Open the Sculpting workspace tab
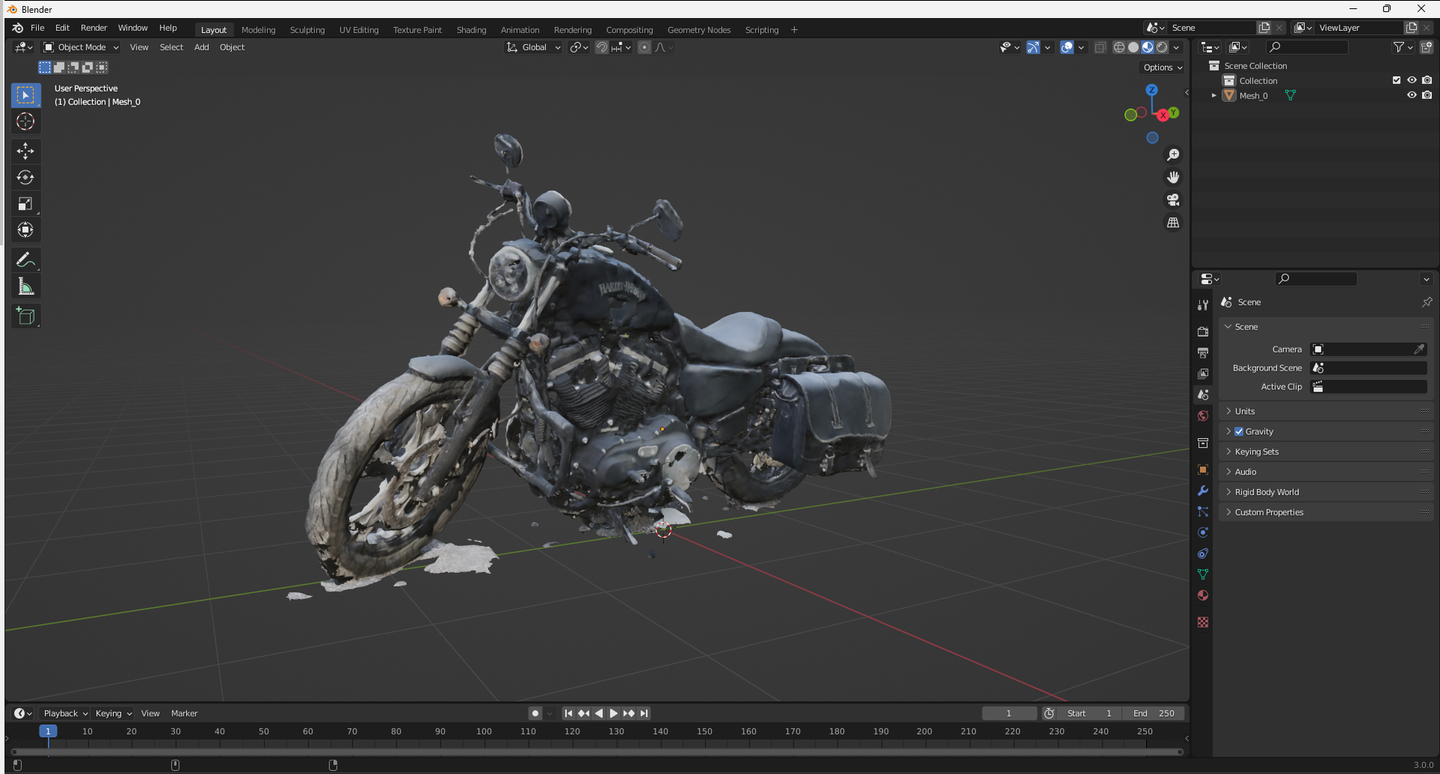This screenshot has height=774, width=1440. (x=307, y=30)
